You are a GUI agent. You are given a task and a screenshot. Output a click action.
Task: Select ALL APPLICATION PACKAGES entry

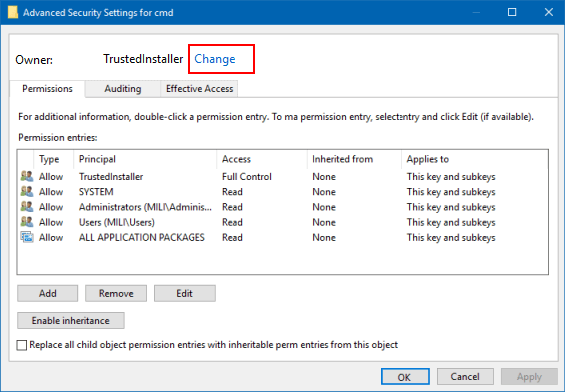pyautogui.click(x=142, y=237)
